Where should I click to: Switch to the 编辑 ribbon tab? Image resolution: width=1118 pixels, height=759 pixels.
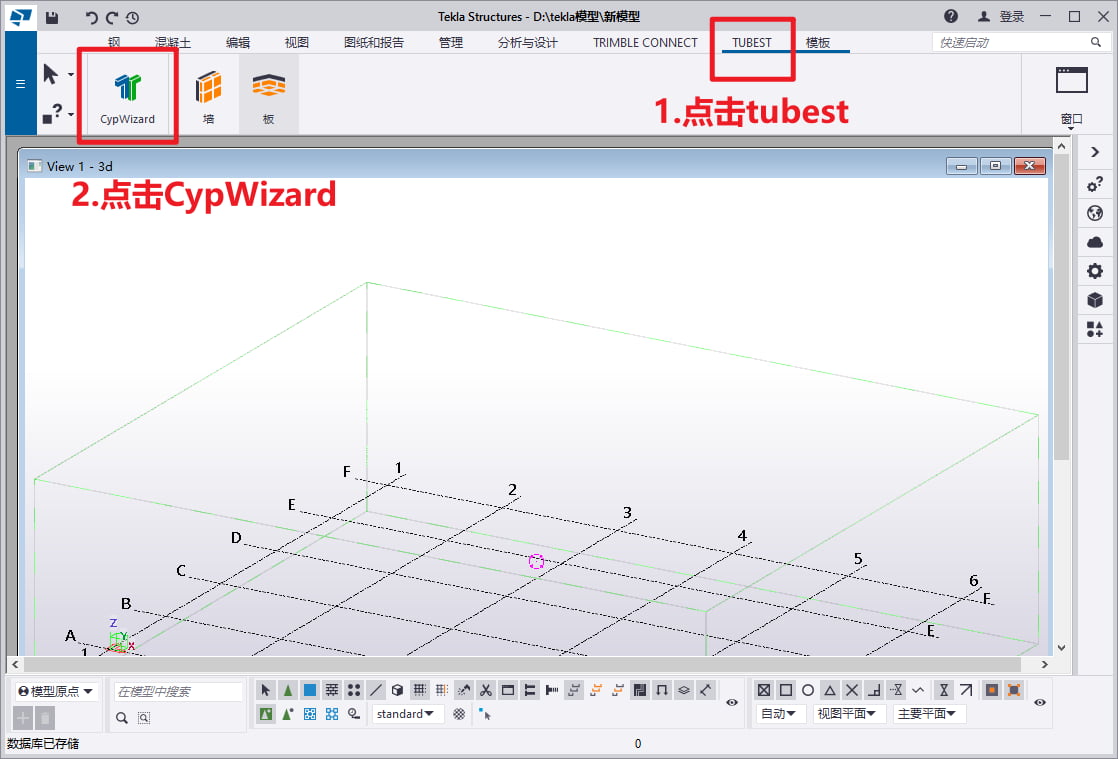pyautogui.click(x=238, y=43)
